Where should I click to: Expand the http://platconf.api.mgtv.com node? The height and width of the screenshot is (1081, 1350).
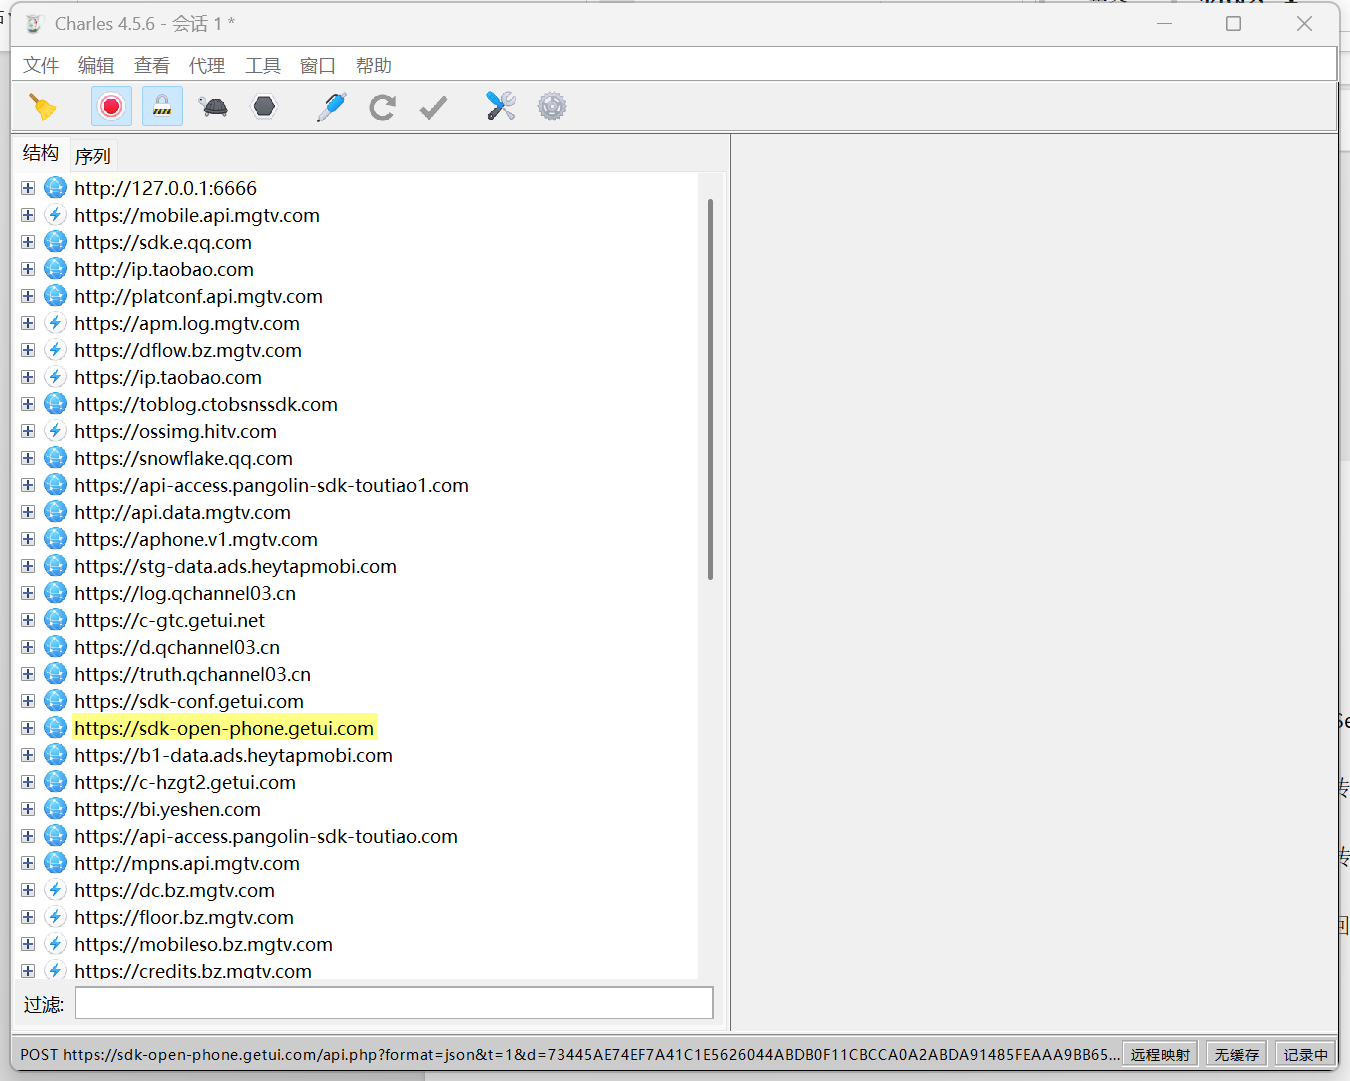28,296
